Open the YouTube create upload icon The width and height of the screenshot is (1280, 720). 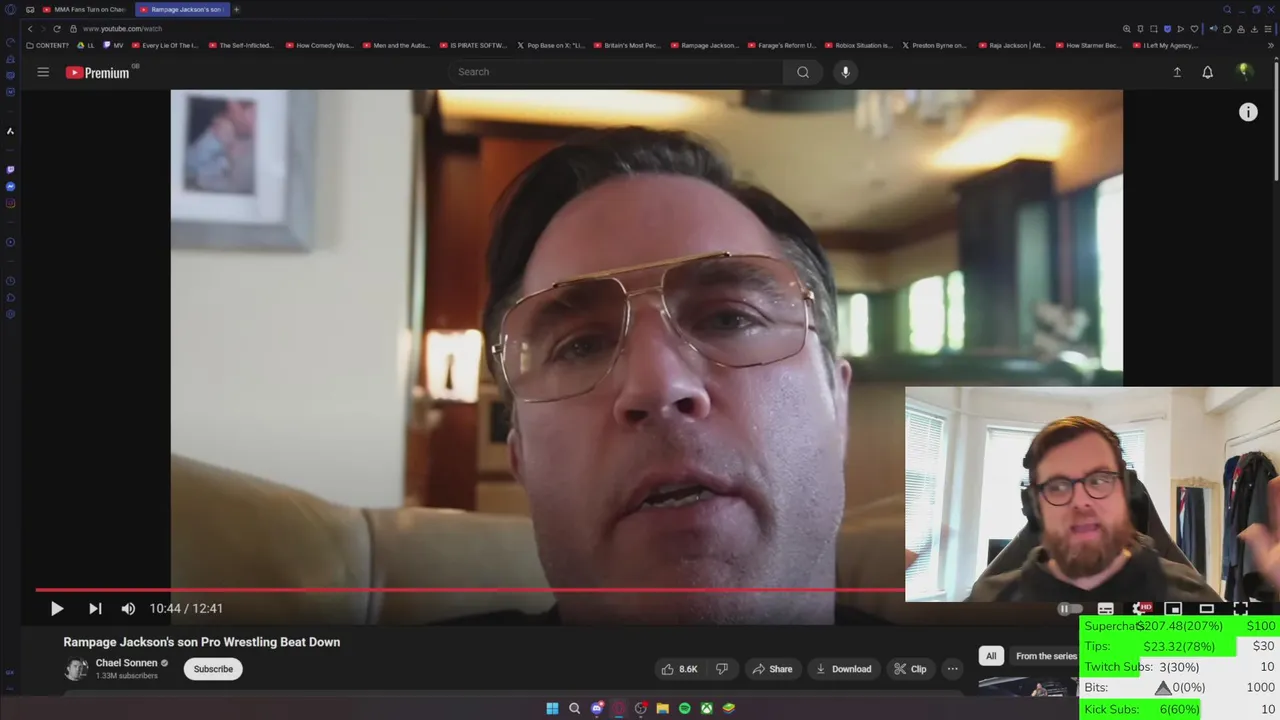(x=1177, y=72)
